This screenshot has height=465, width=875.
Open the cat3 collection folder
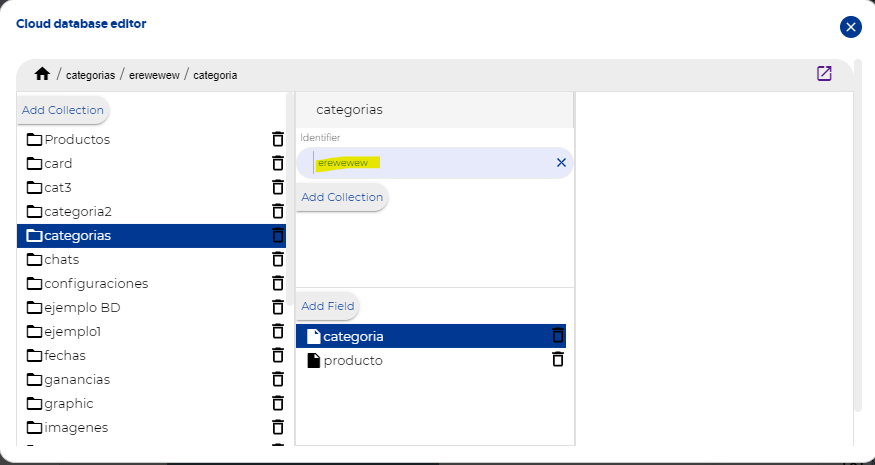(x=151, y=187)
